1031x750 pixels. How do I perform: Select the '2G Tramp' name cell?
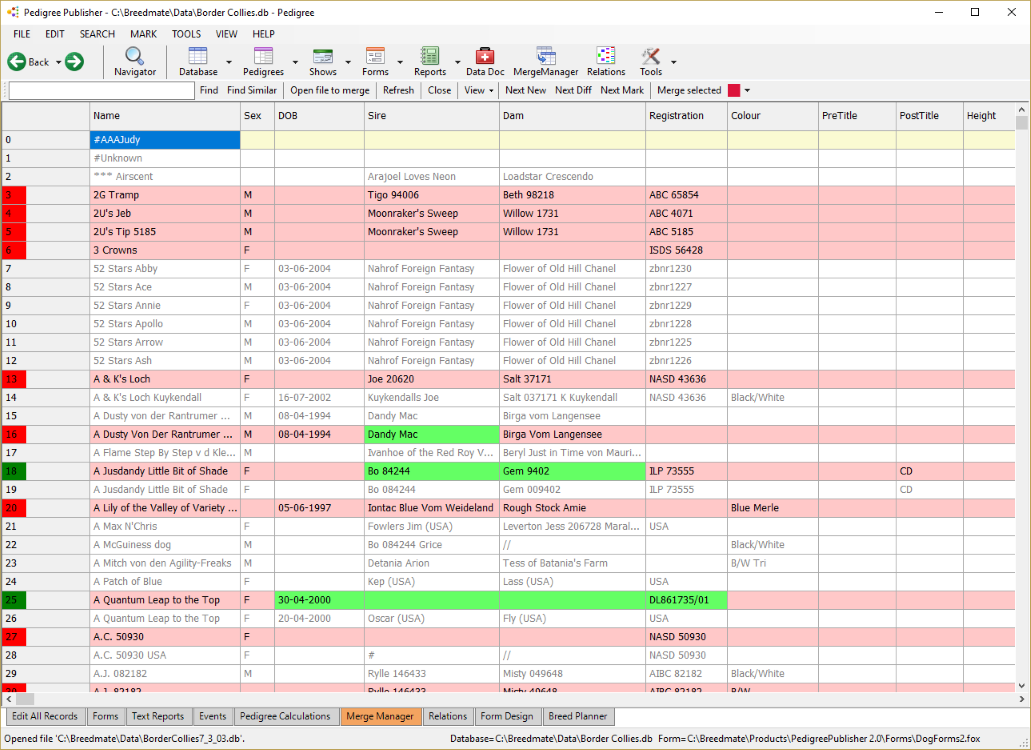[165, 195]
